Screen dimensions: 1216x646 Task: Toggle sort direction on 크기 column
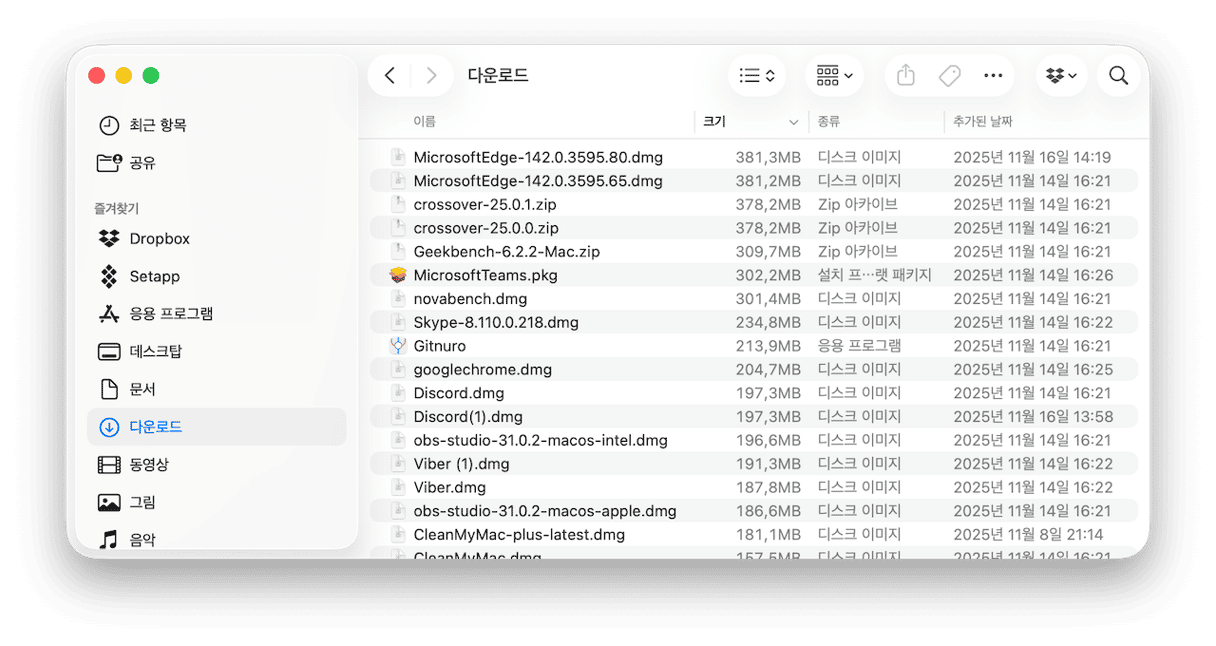[x=793, y=122]
